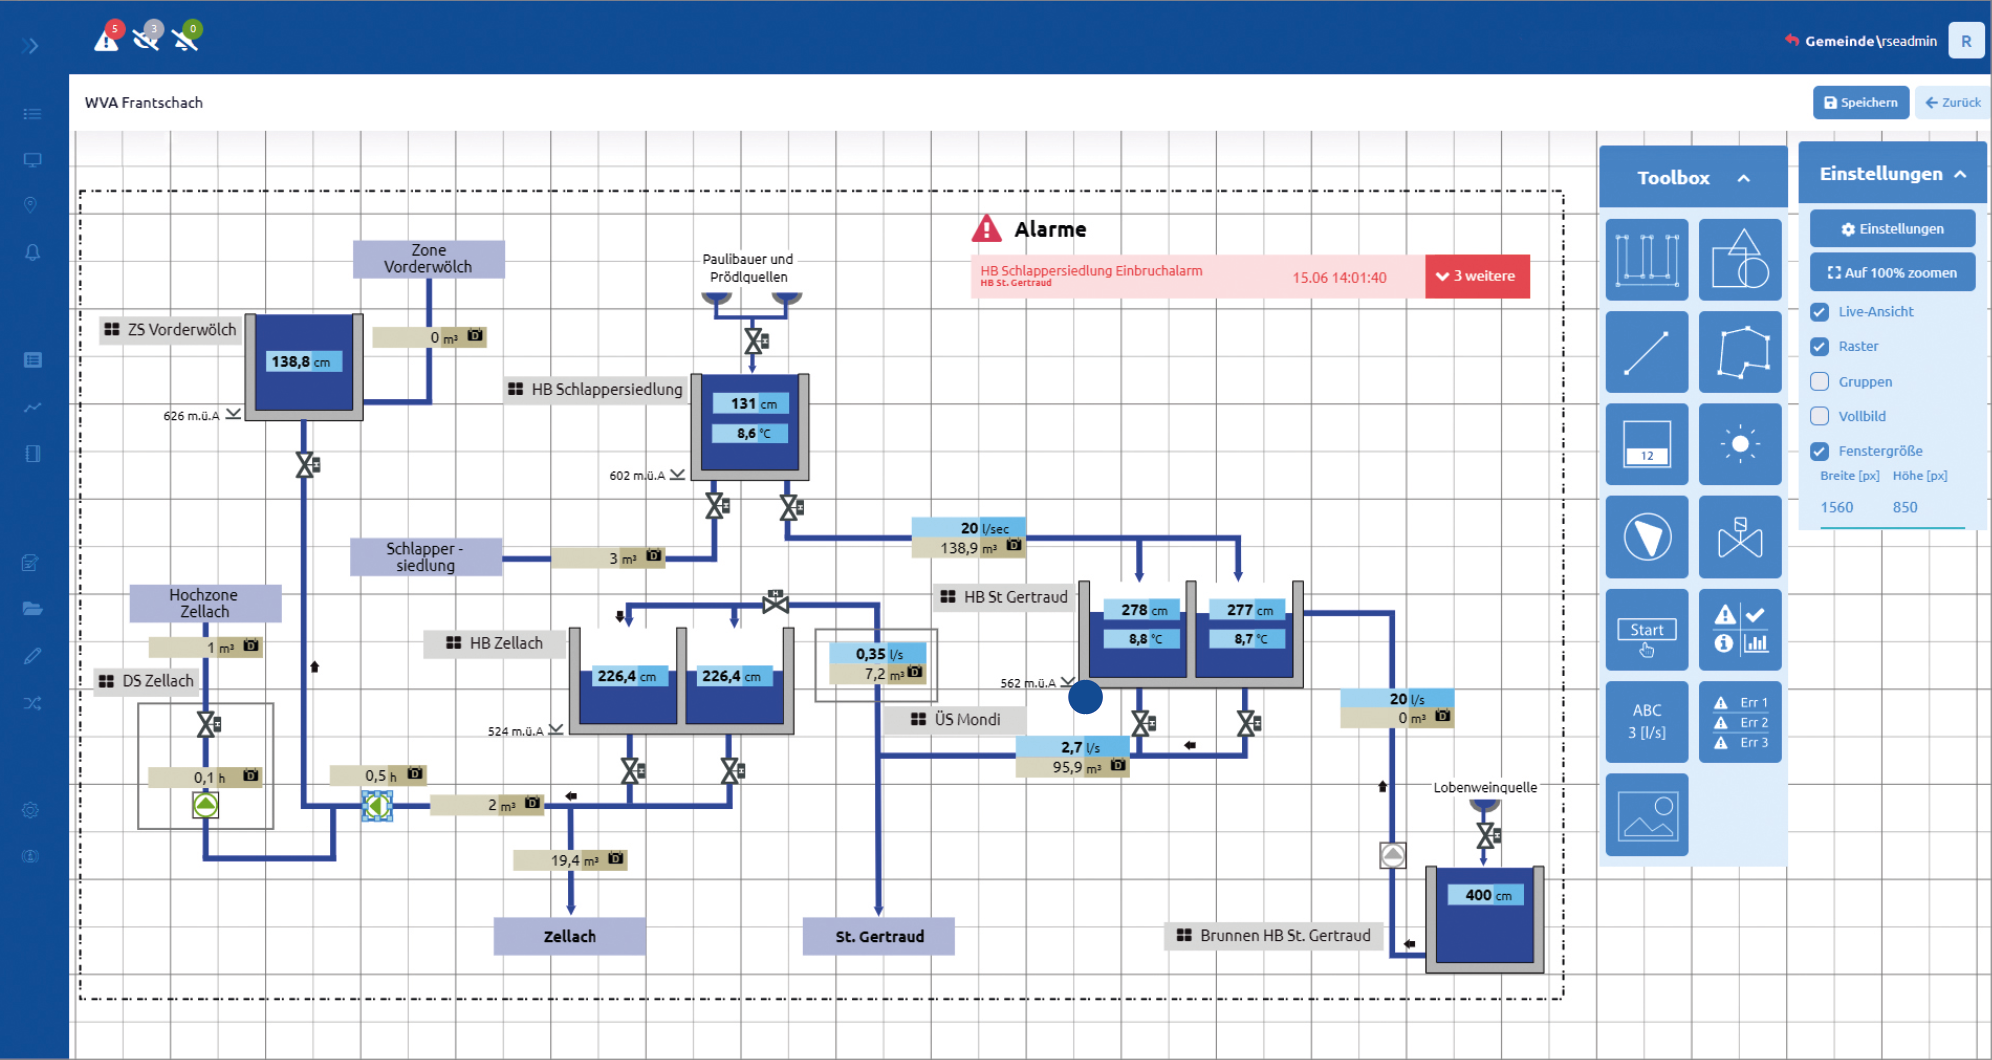Open the Brunnen HB St. Gertraud label
Viewport: 1992px width, 1060px height.
1274,935
